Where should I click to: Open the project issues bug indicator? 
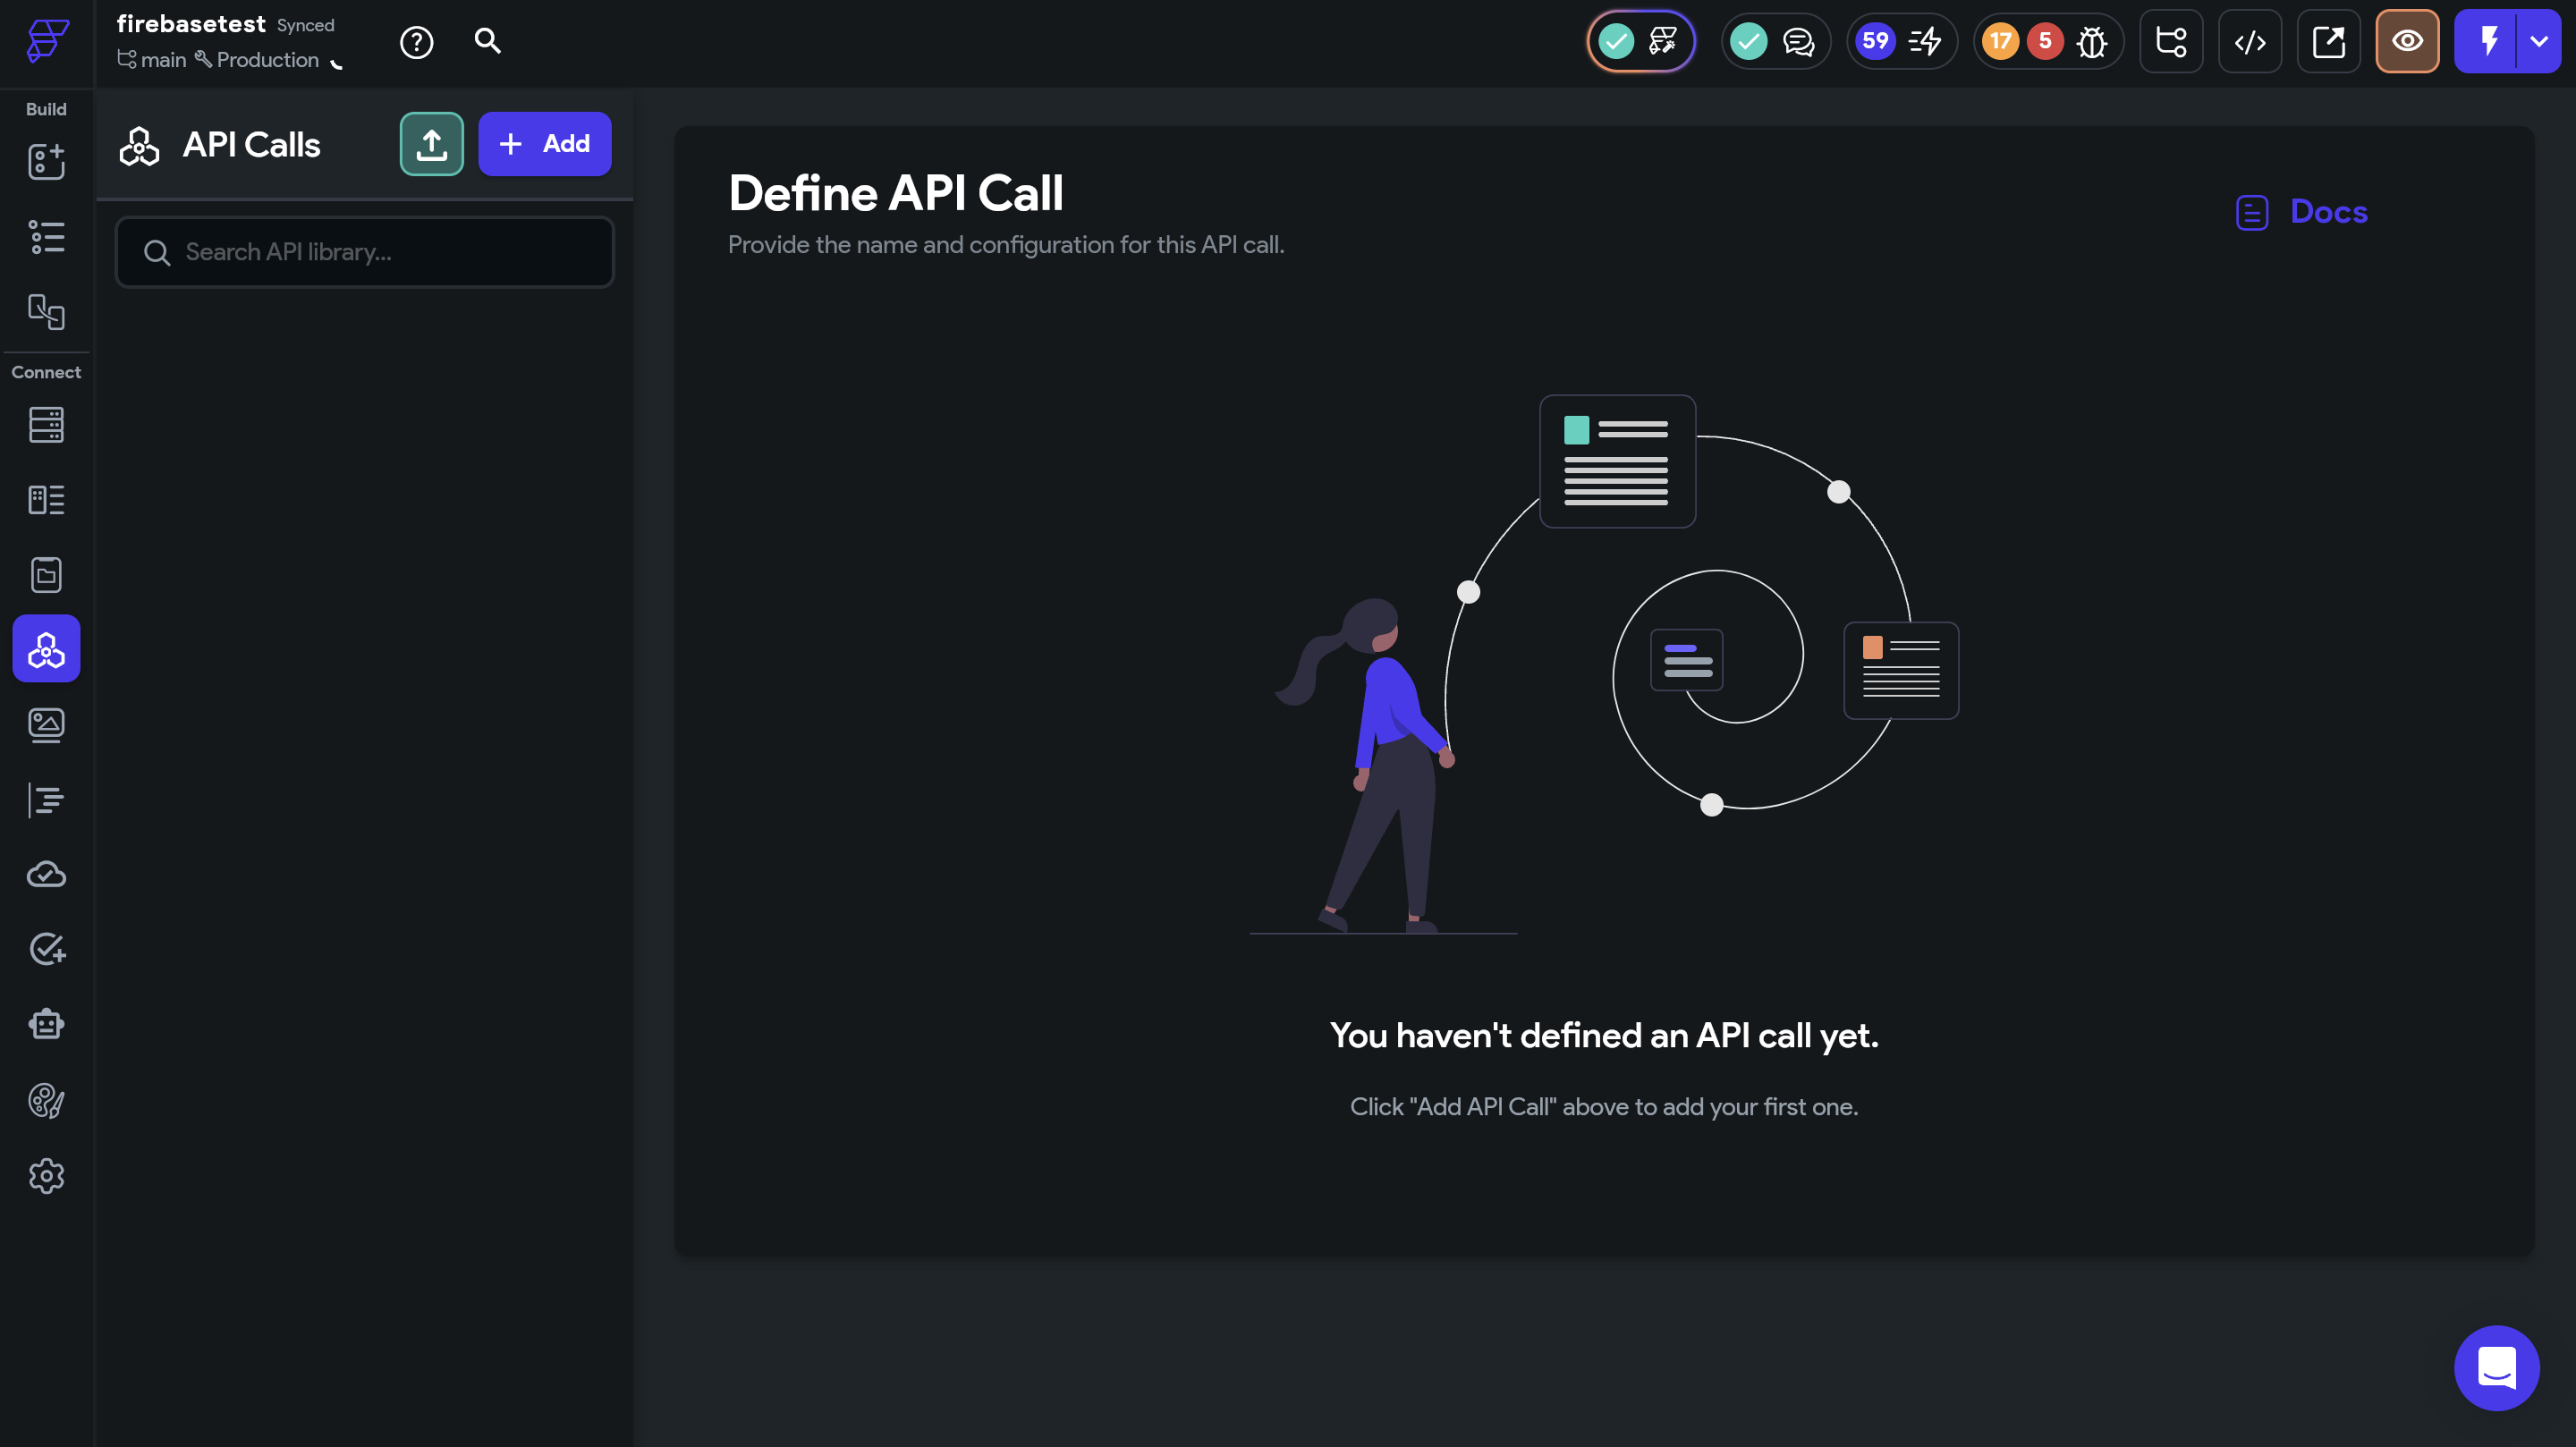[x=2090, y=42]
